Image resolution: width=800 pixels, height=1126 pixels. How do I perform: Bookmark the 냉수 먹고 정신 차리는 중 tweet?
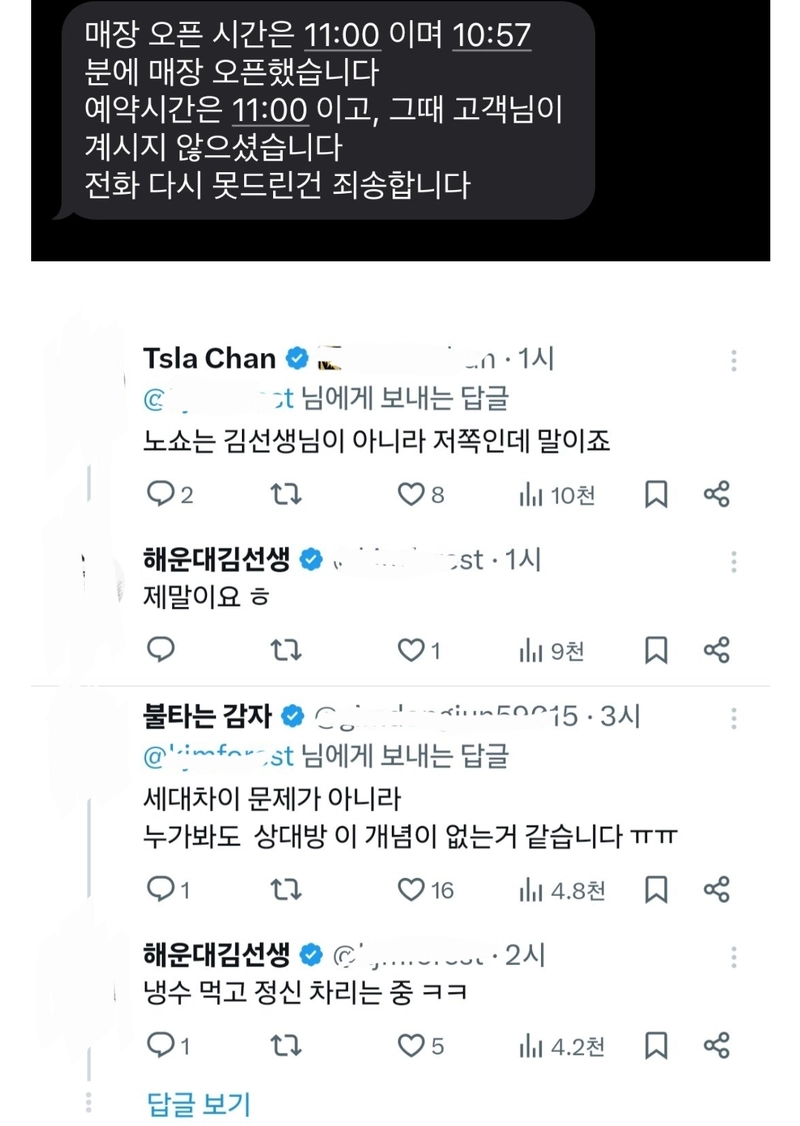coord(656,1046)
